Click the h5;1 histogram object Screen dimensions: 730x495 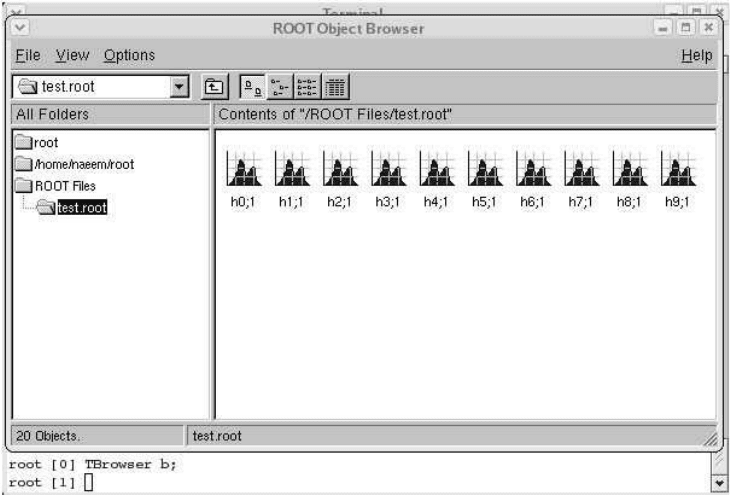pyautogui.click(x=483, y=169)
